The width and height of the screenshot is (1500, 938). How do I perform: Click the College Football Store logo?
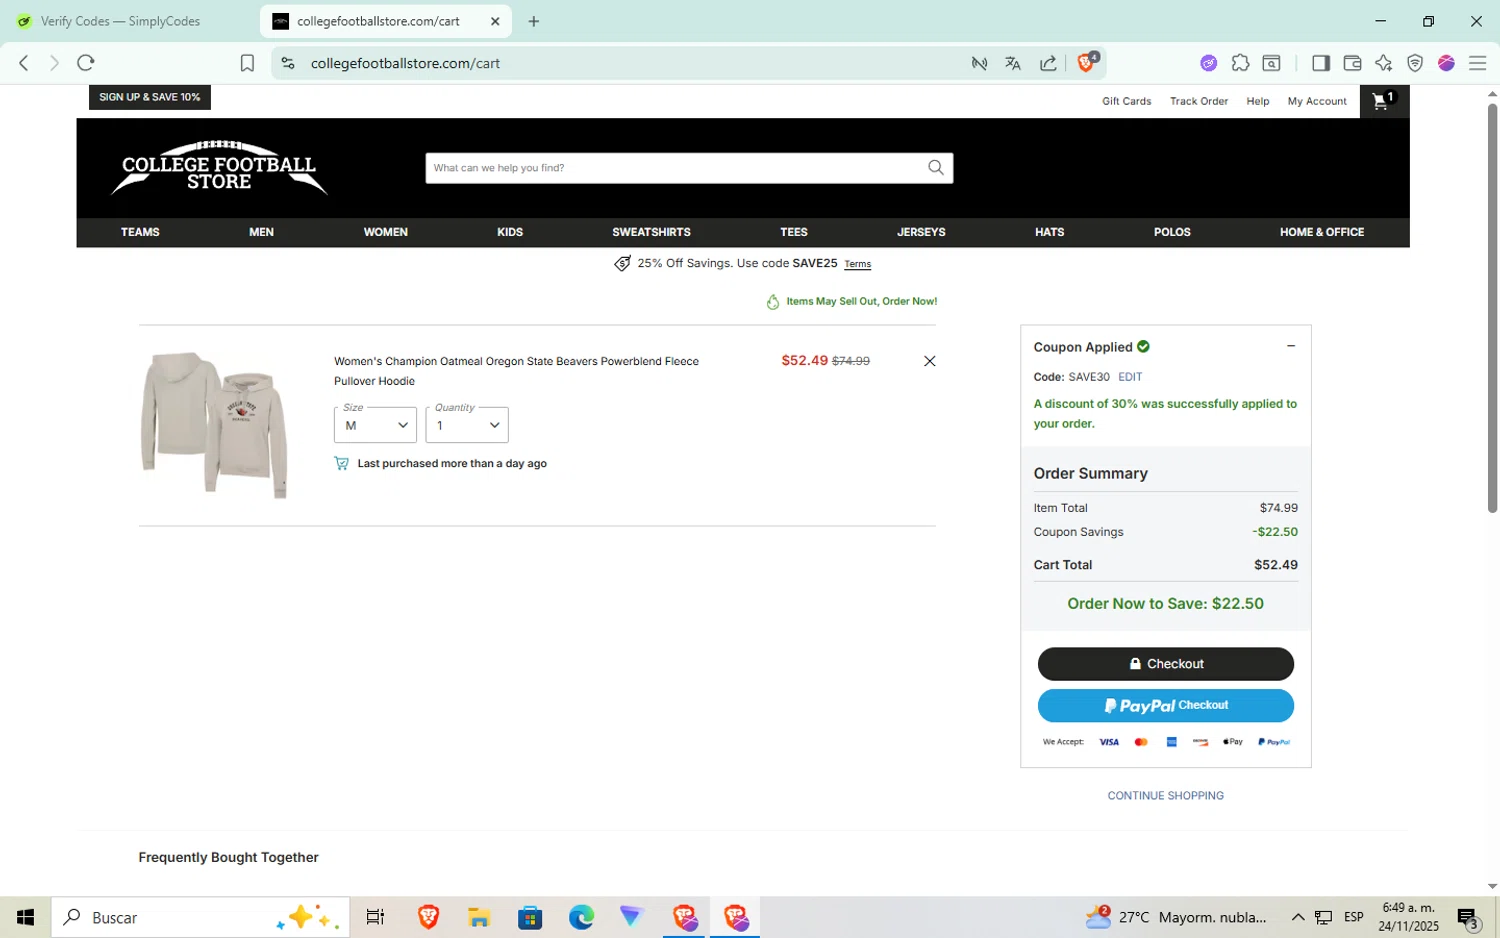click(x=219, y=168)
